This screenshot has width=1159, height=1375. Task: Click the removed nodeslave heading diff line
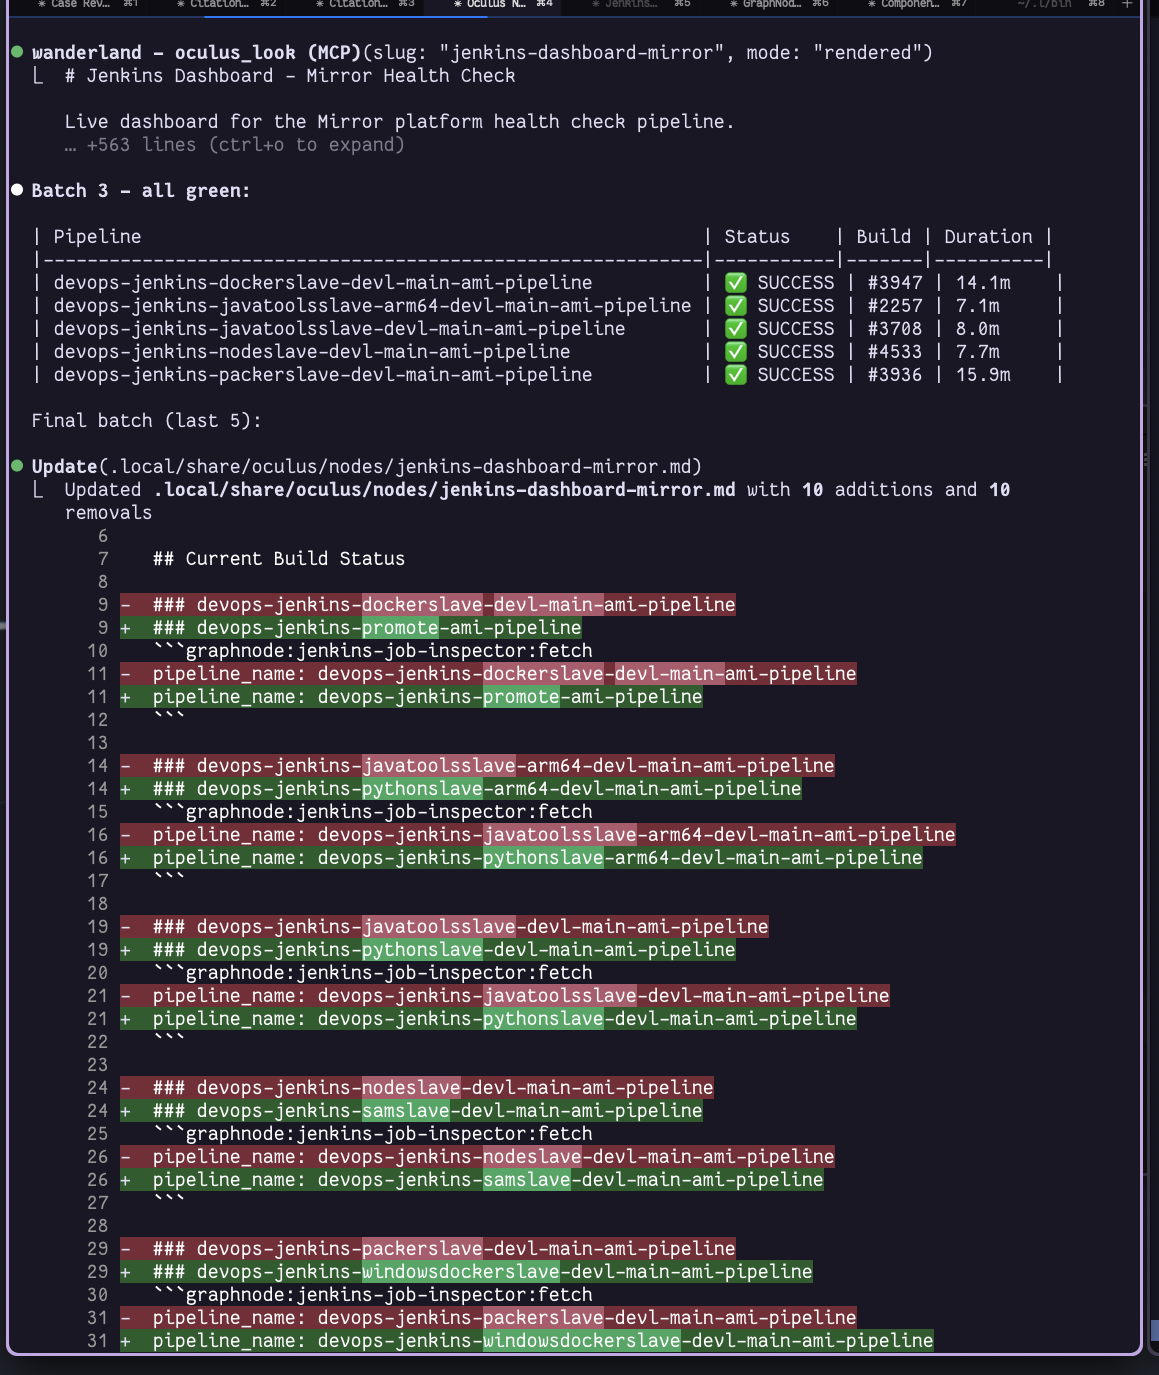click(x=433, y=1088)
